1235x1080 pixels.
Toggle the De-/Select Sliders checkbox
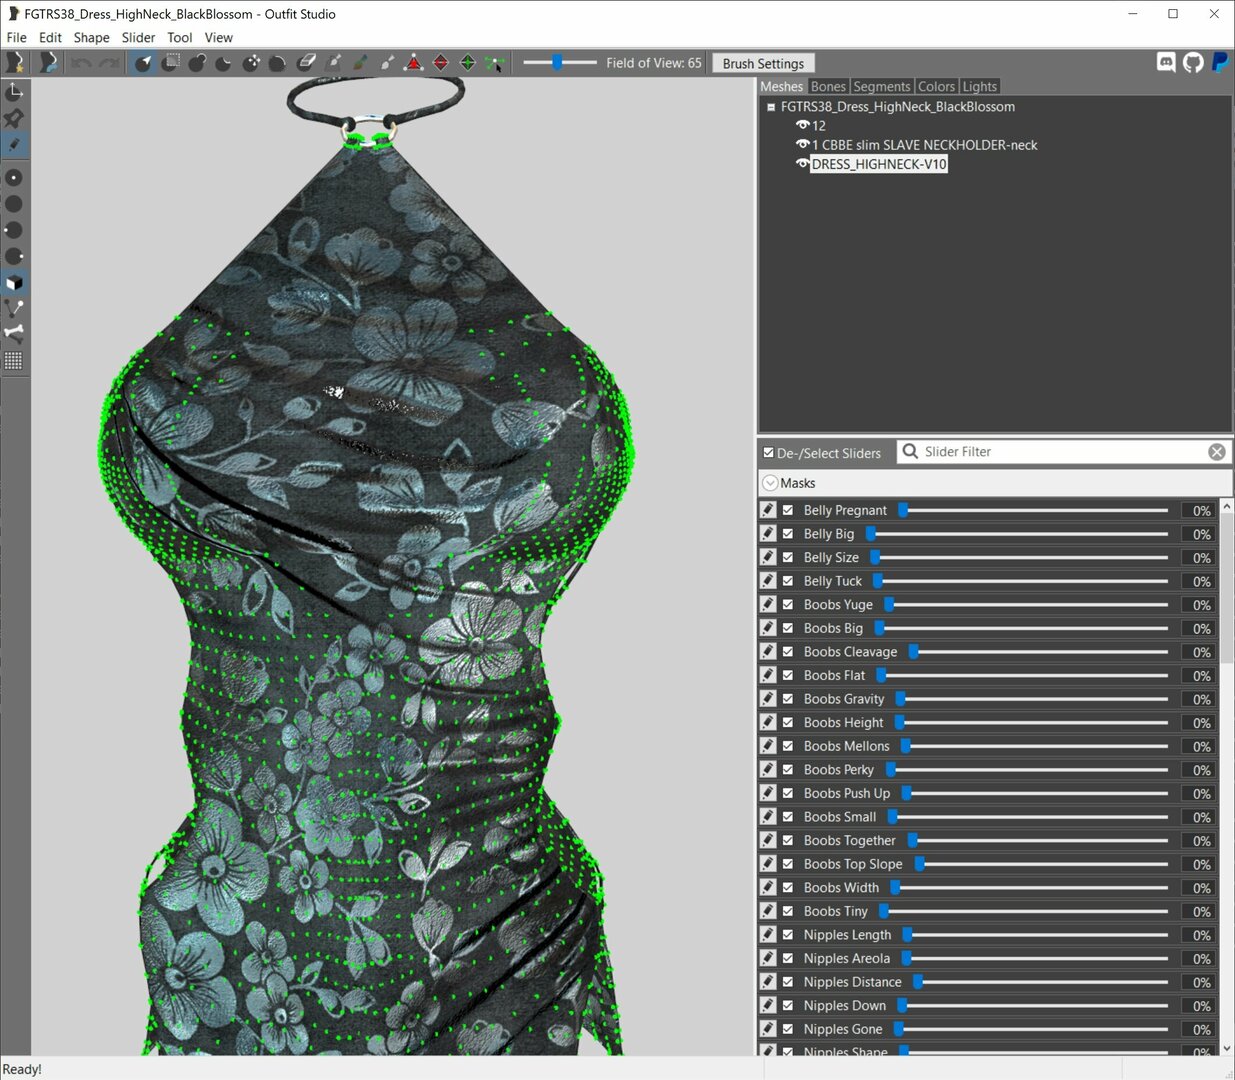tap(769, 453)
